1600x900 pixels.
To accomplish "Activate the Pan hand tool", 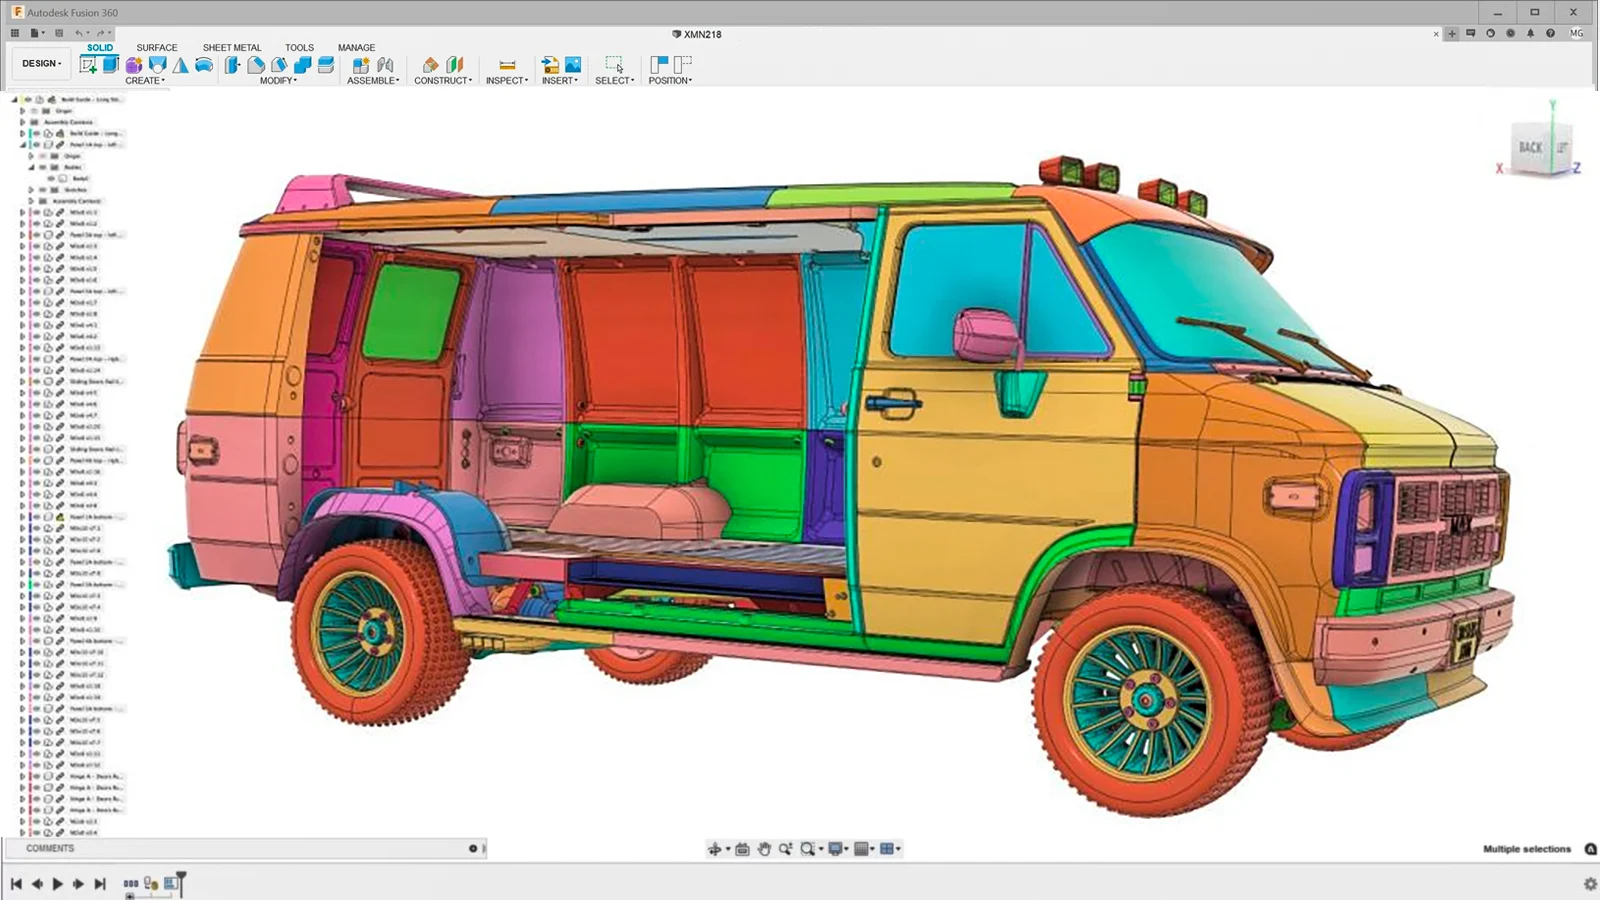I will (x=764, y=849).
